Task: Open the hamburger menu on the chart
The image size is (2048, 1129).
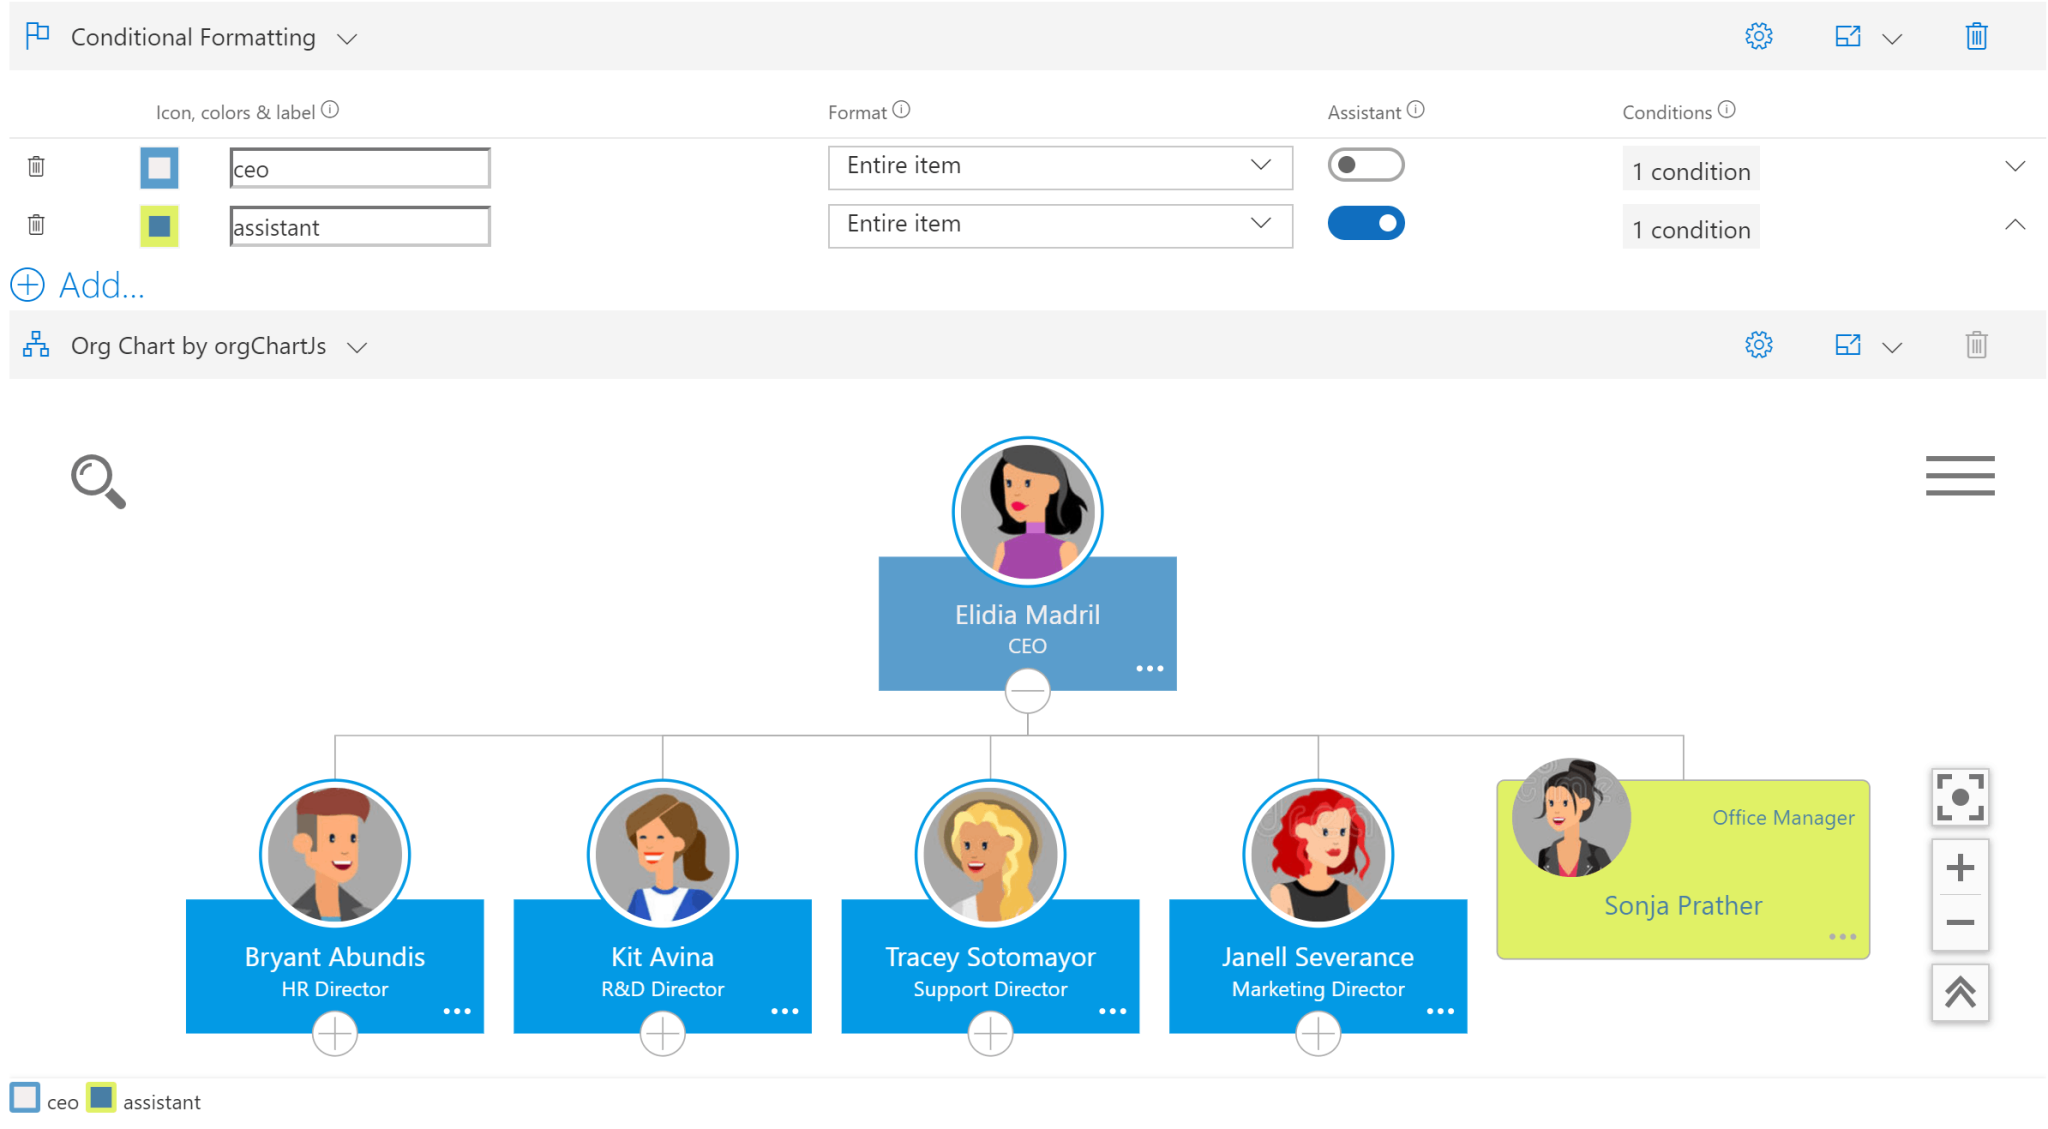Action: 1959,476
